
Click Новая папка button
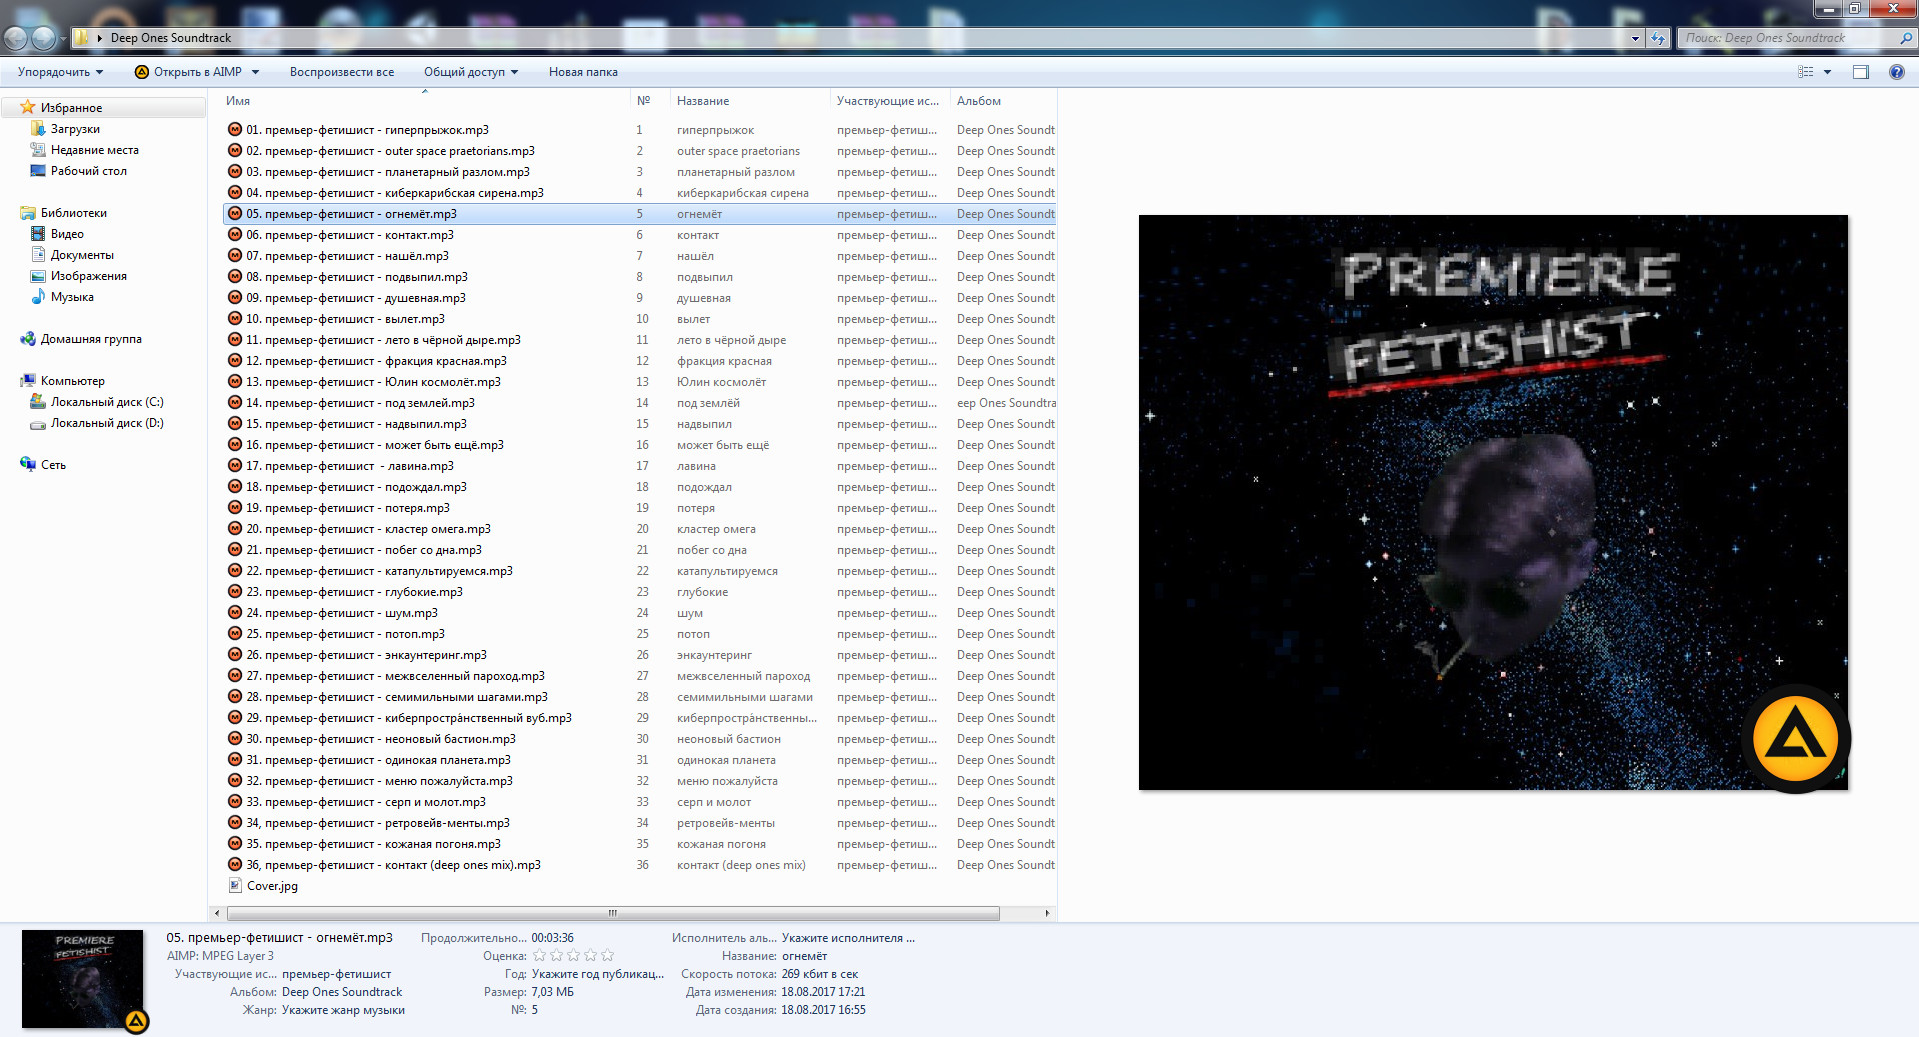pyautogui.click(x=583, y=72)
